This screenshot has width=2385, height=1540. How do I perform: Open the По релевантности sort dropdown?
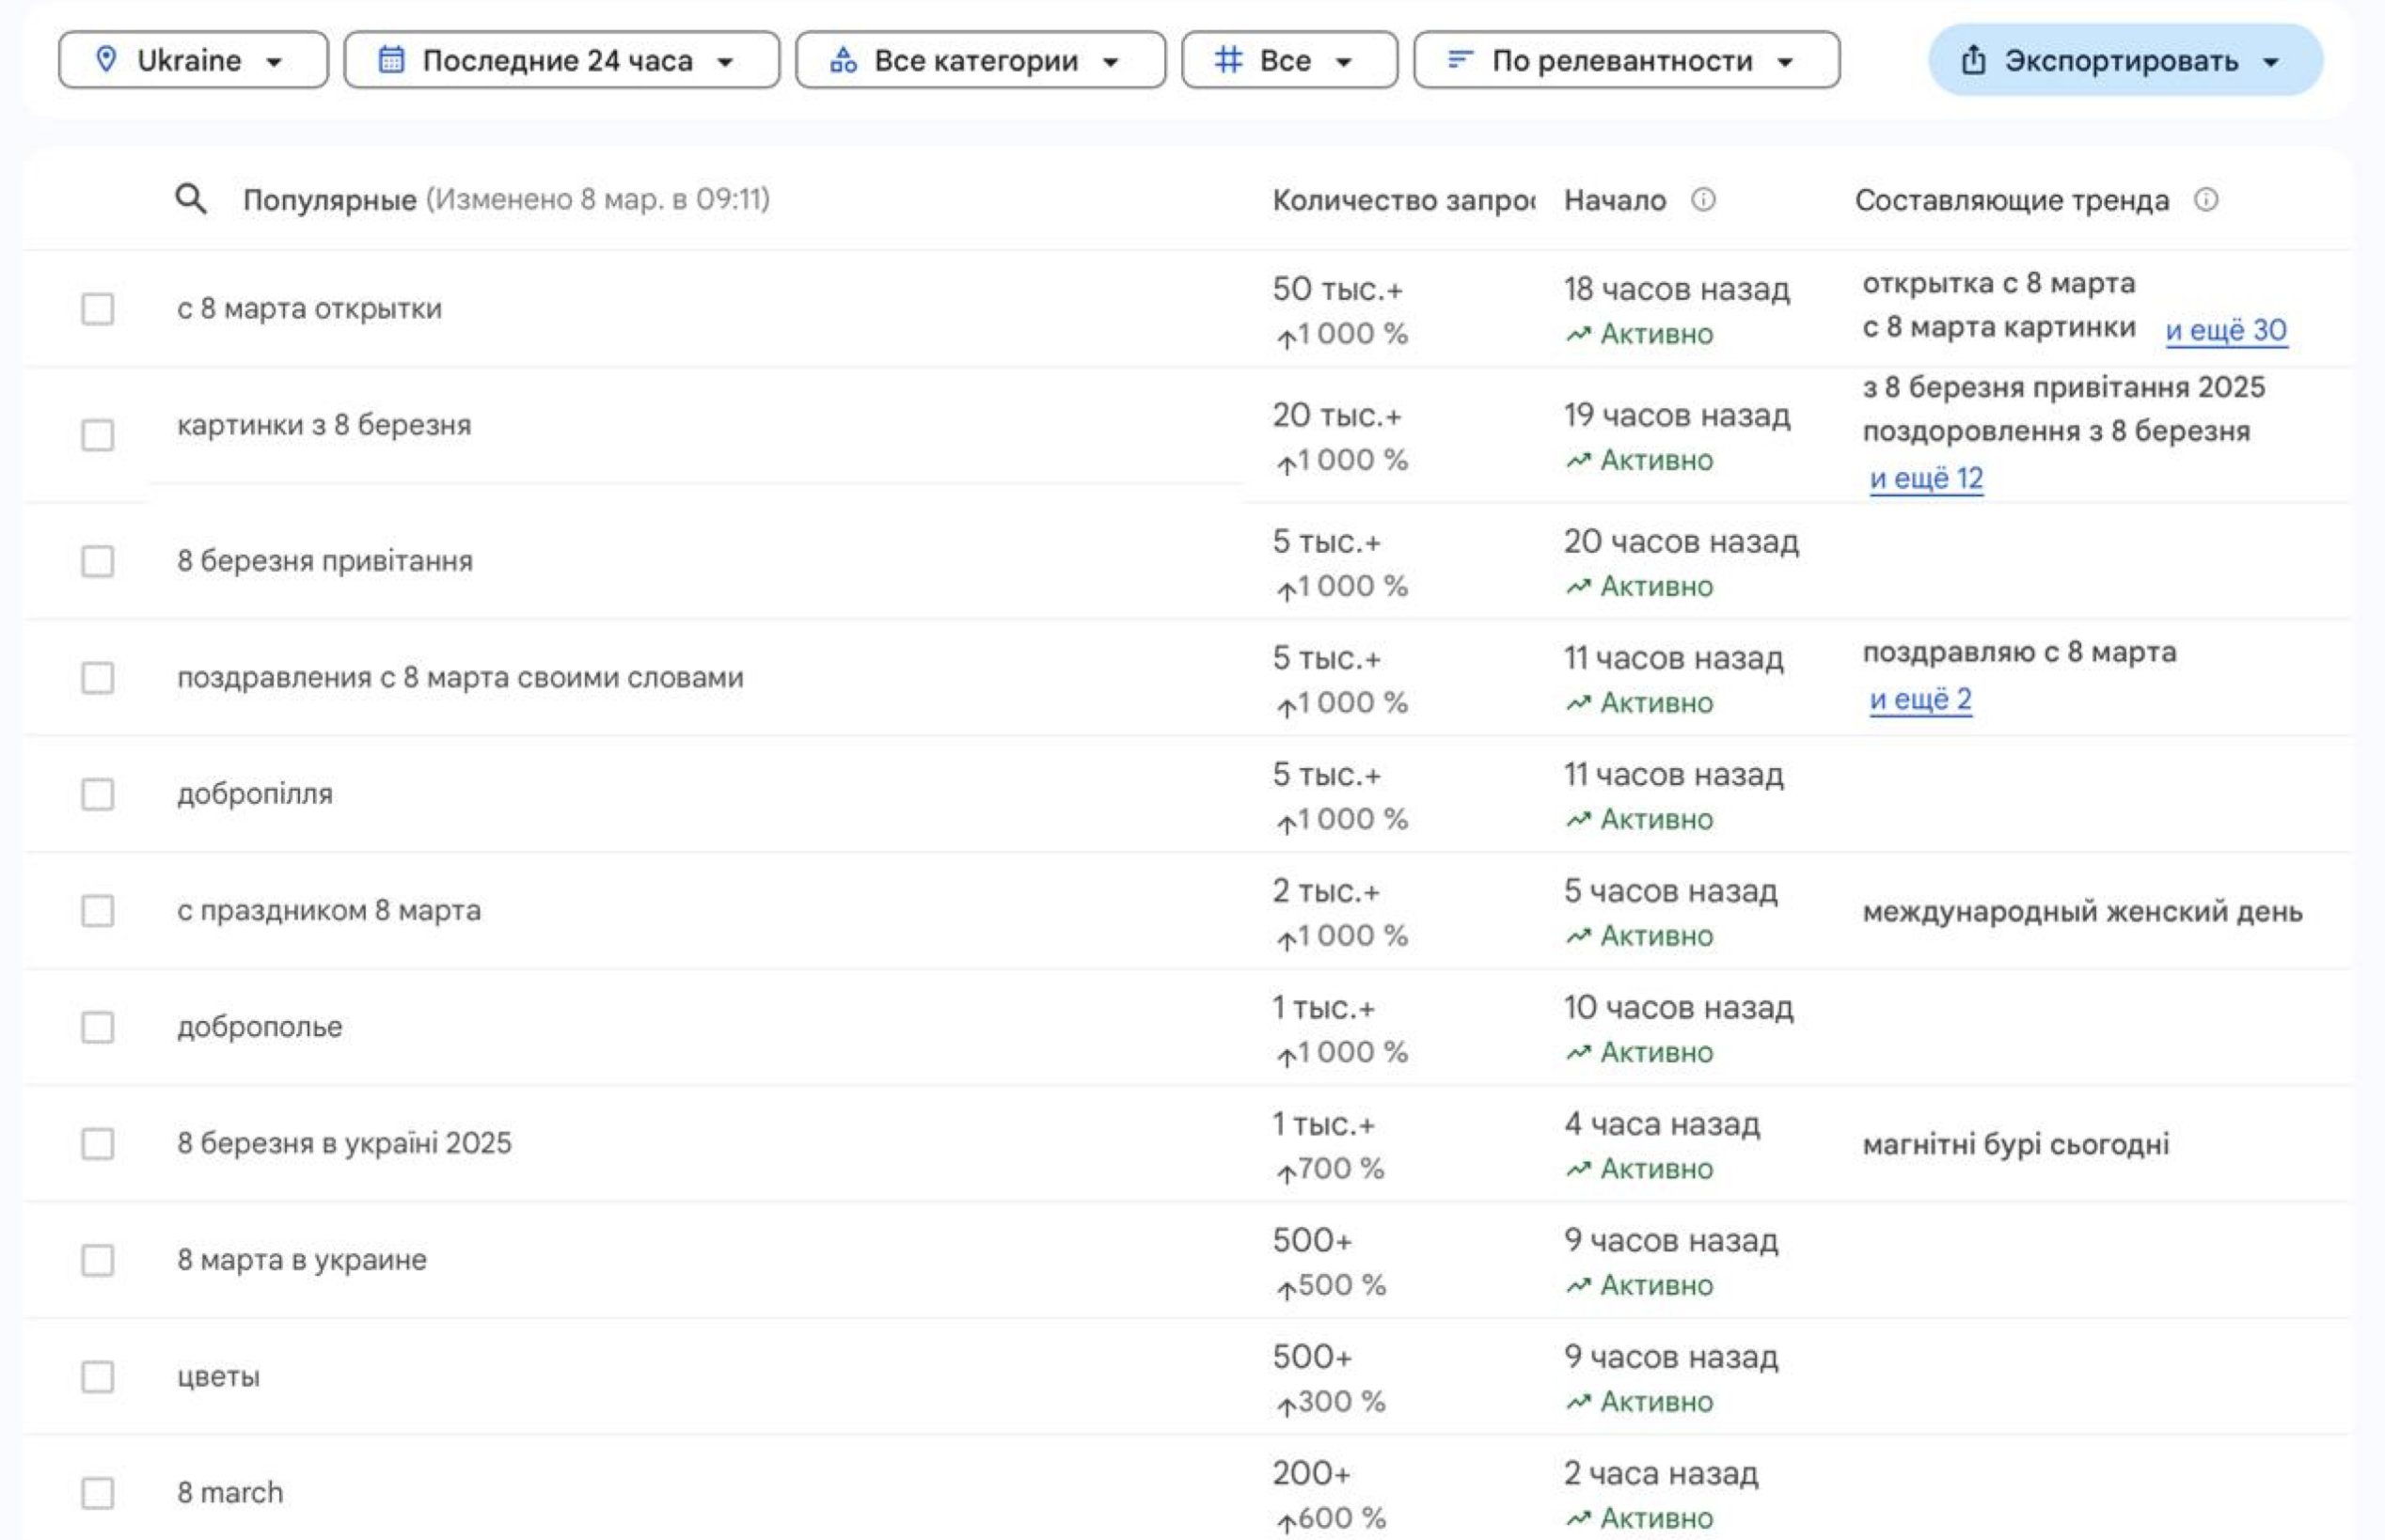tap(1626, 60)
